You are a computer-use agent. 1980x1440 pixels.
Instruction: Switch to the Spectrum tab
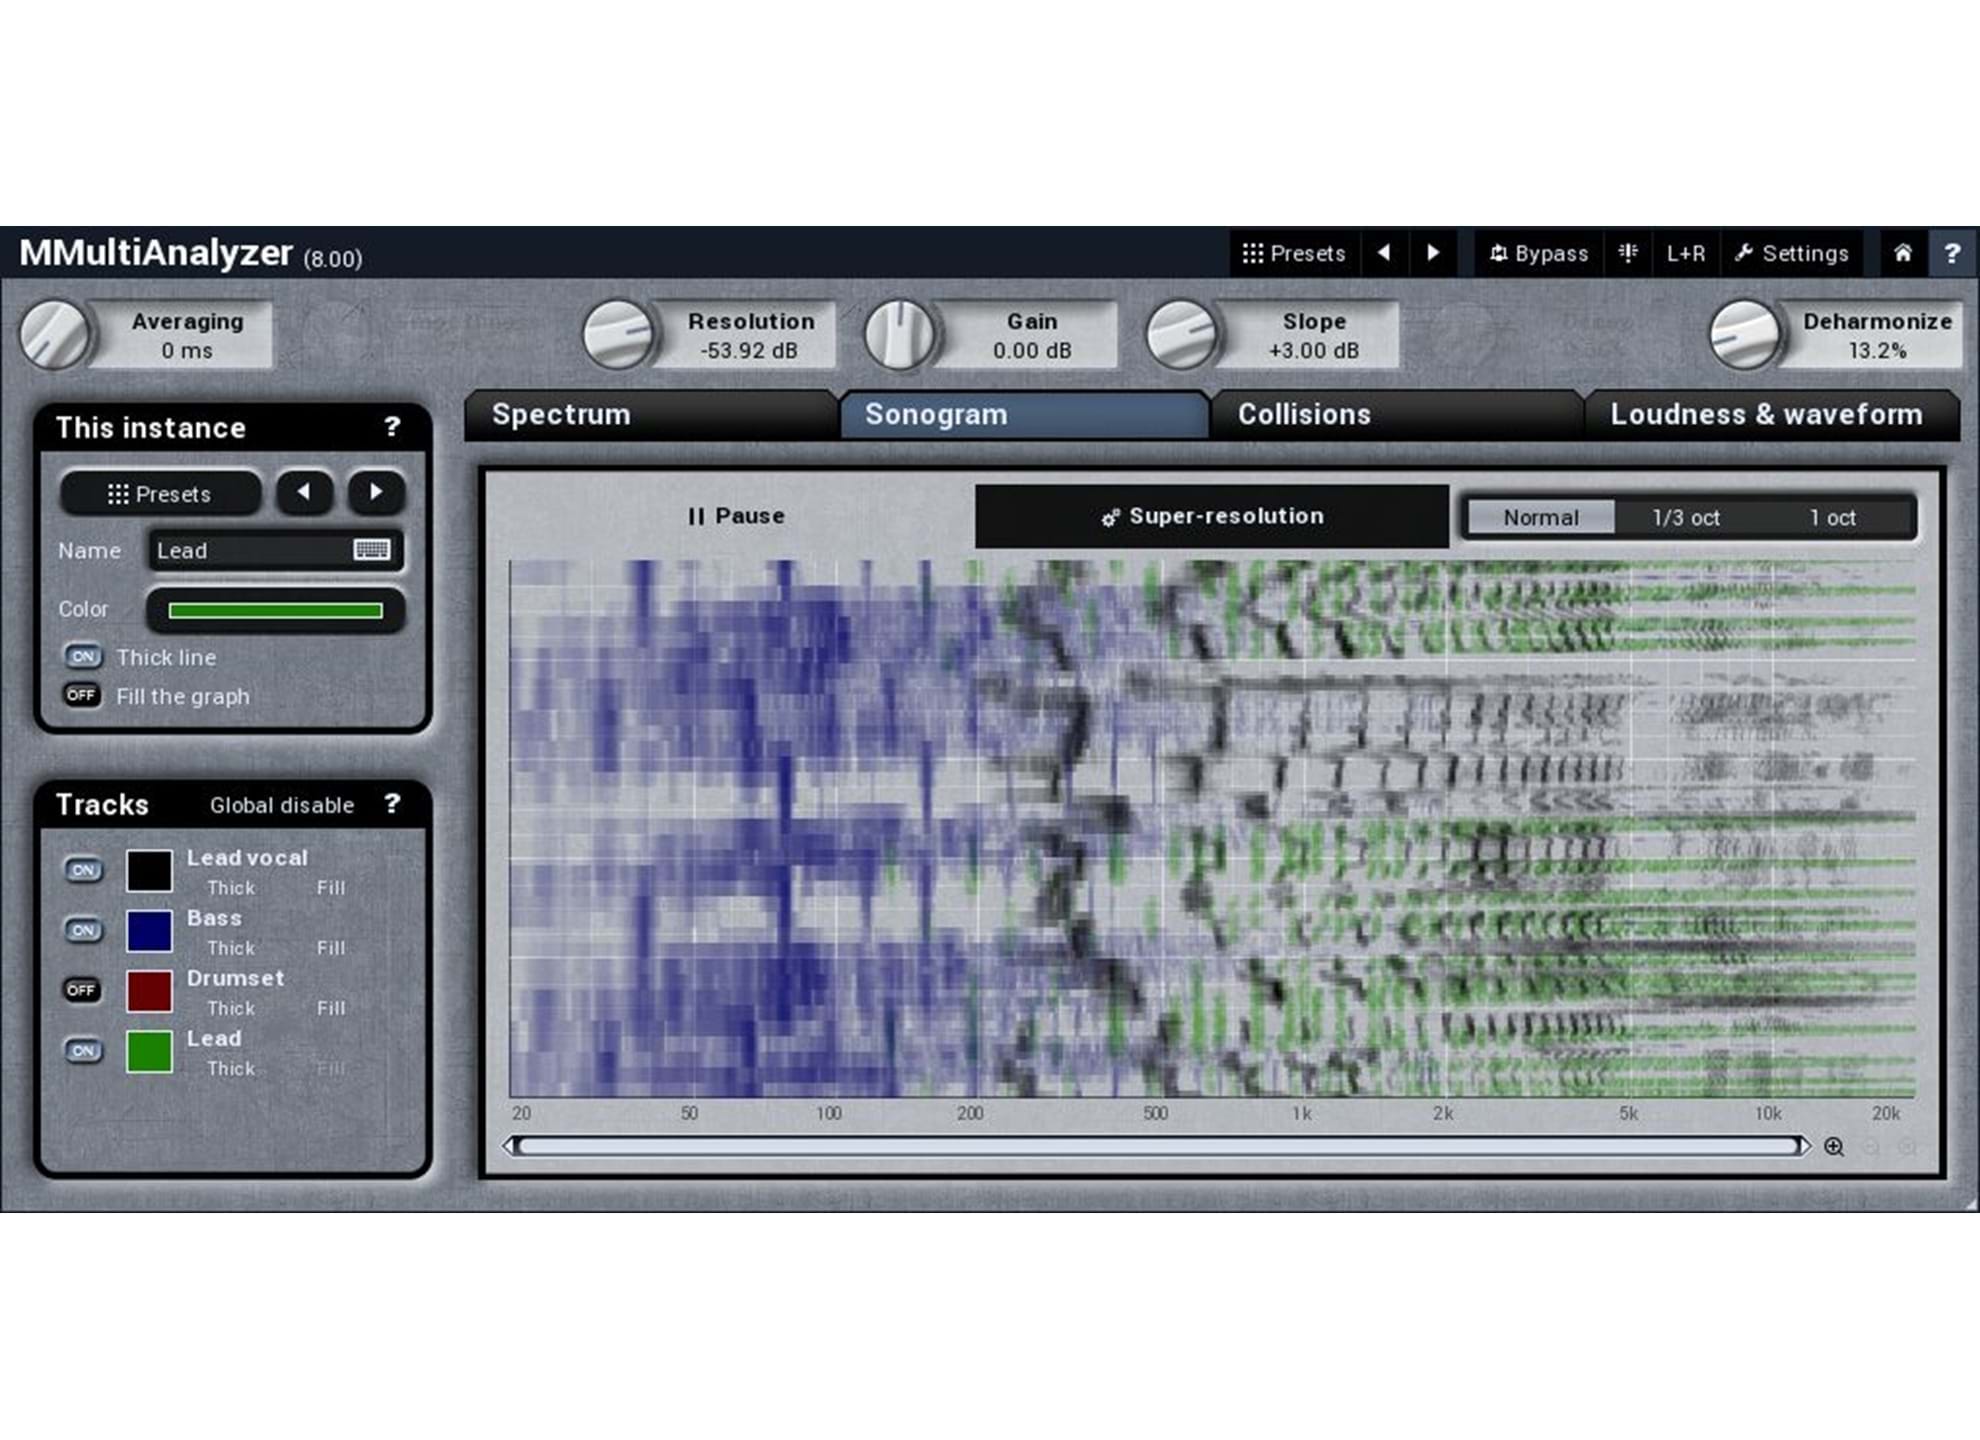650,415
